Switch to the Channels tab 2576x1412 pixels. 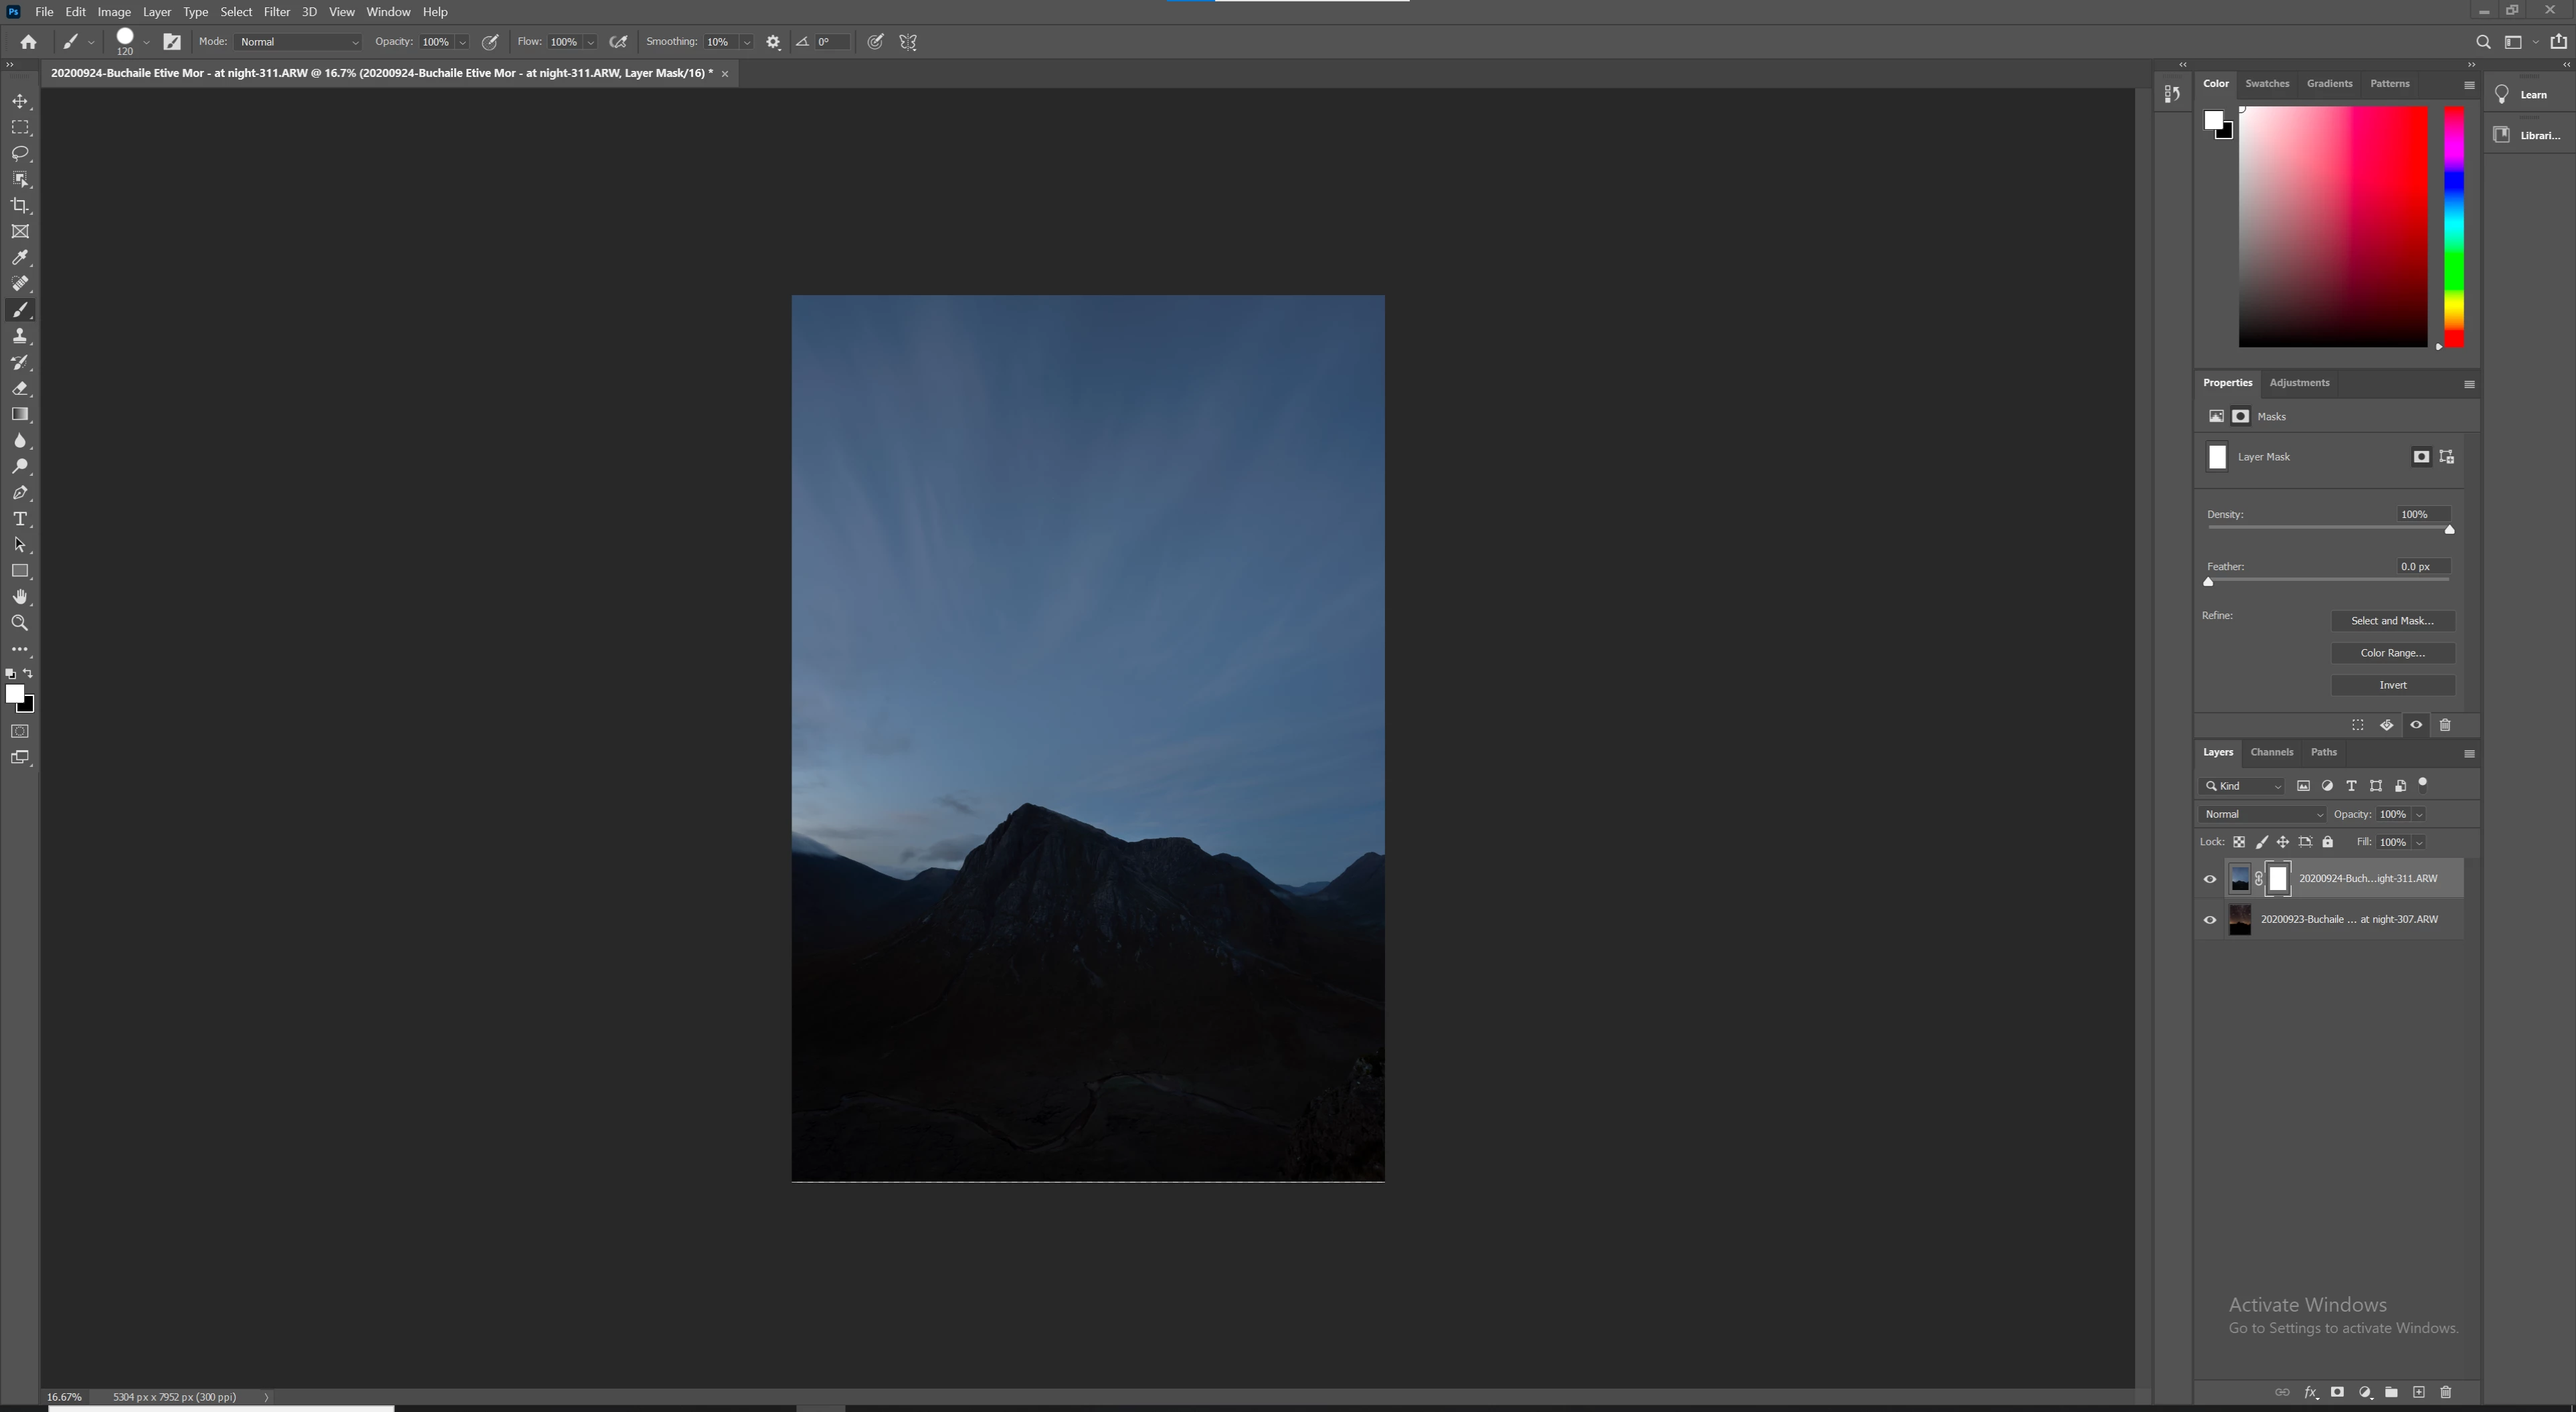pos(2271,752)
